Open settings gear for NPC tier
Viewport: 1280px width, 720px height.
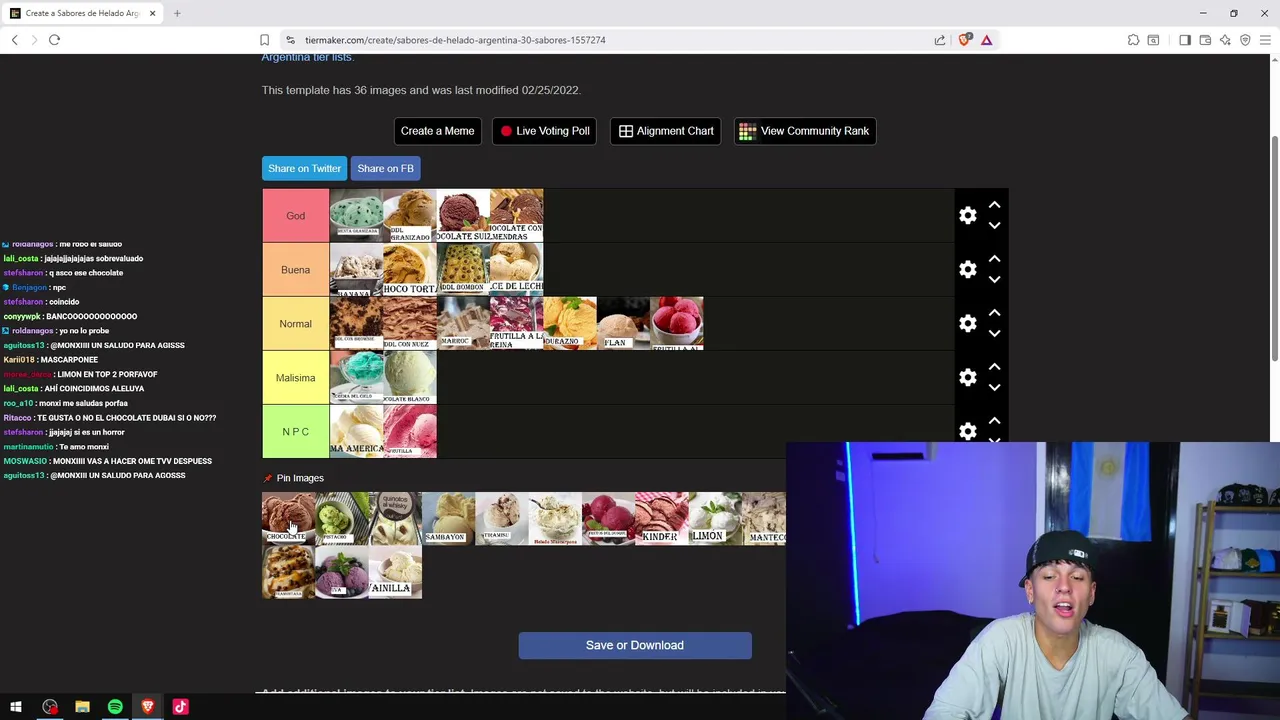[968, 431]
